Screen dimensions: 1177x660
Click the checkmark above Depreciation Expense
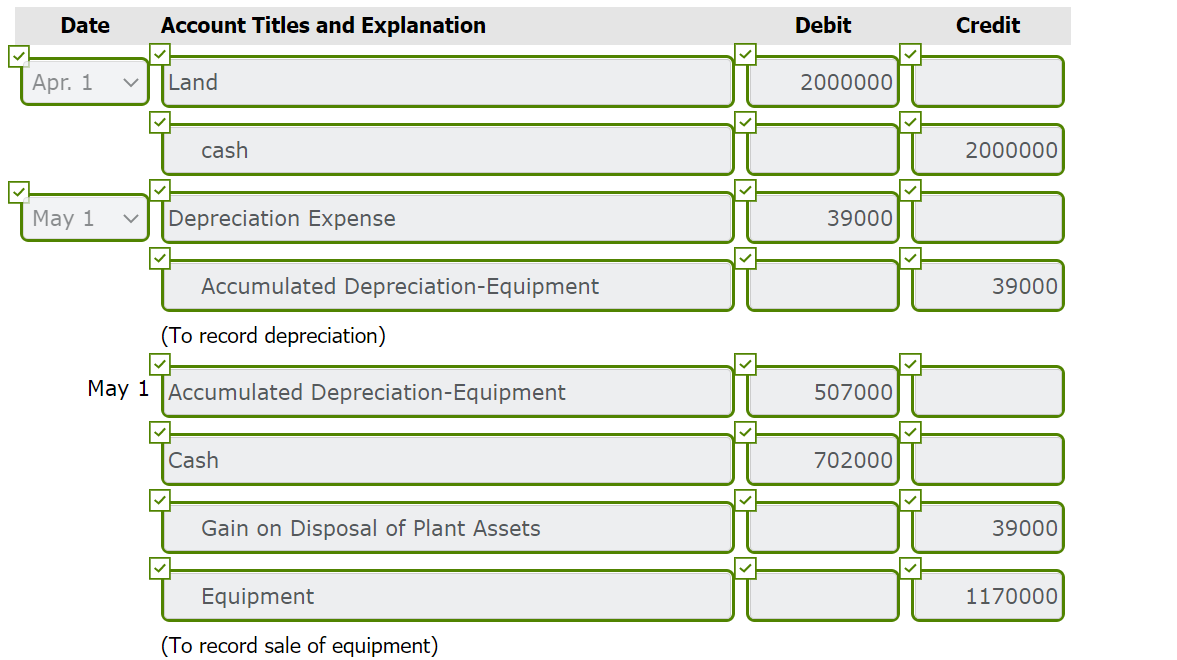(160, 190)
